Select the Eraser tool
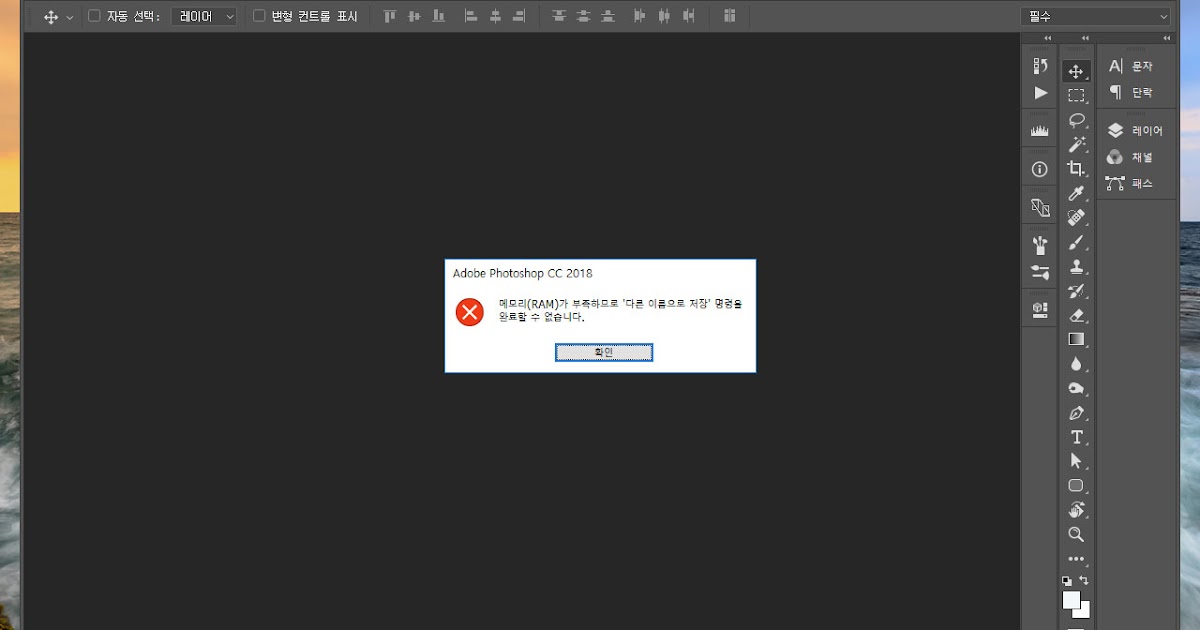Image resolution: width=1200 pixels, height=630 pixels. click(x=1076, y=315)
